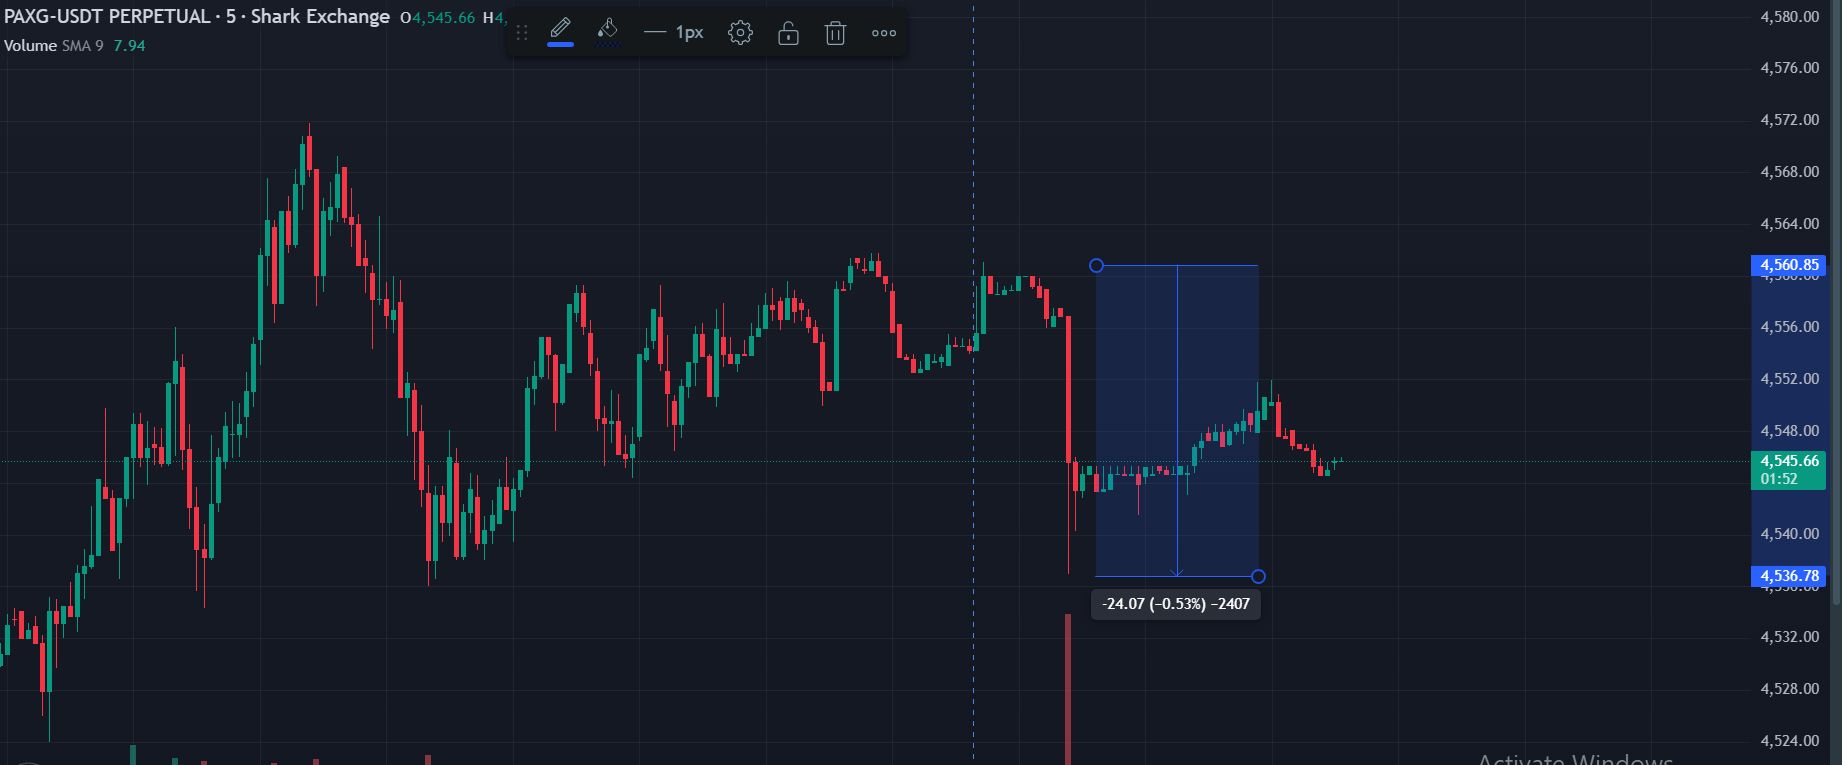Screen dimensions: 1842x765
Task: Click the -24.07 (-0.53%) measurement label
Action: pyautogui.click(x=1175, y=604)
